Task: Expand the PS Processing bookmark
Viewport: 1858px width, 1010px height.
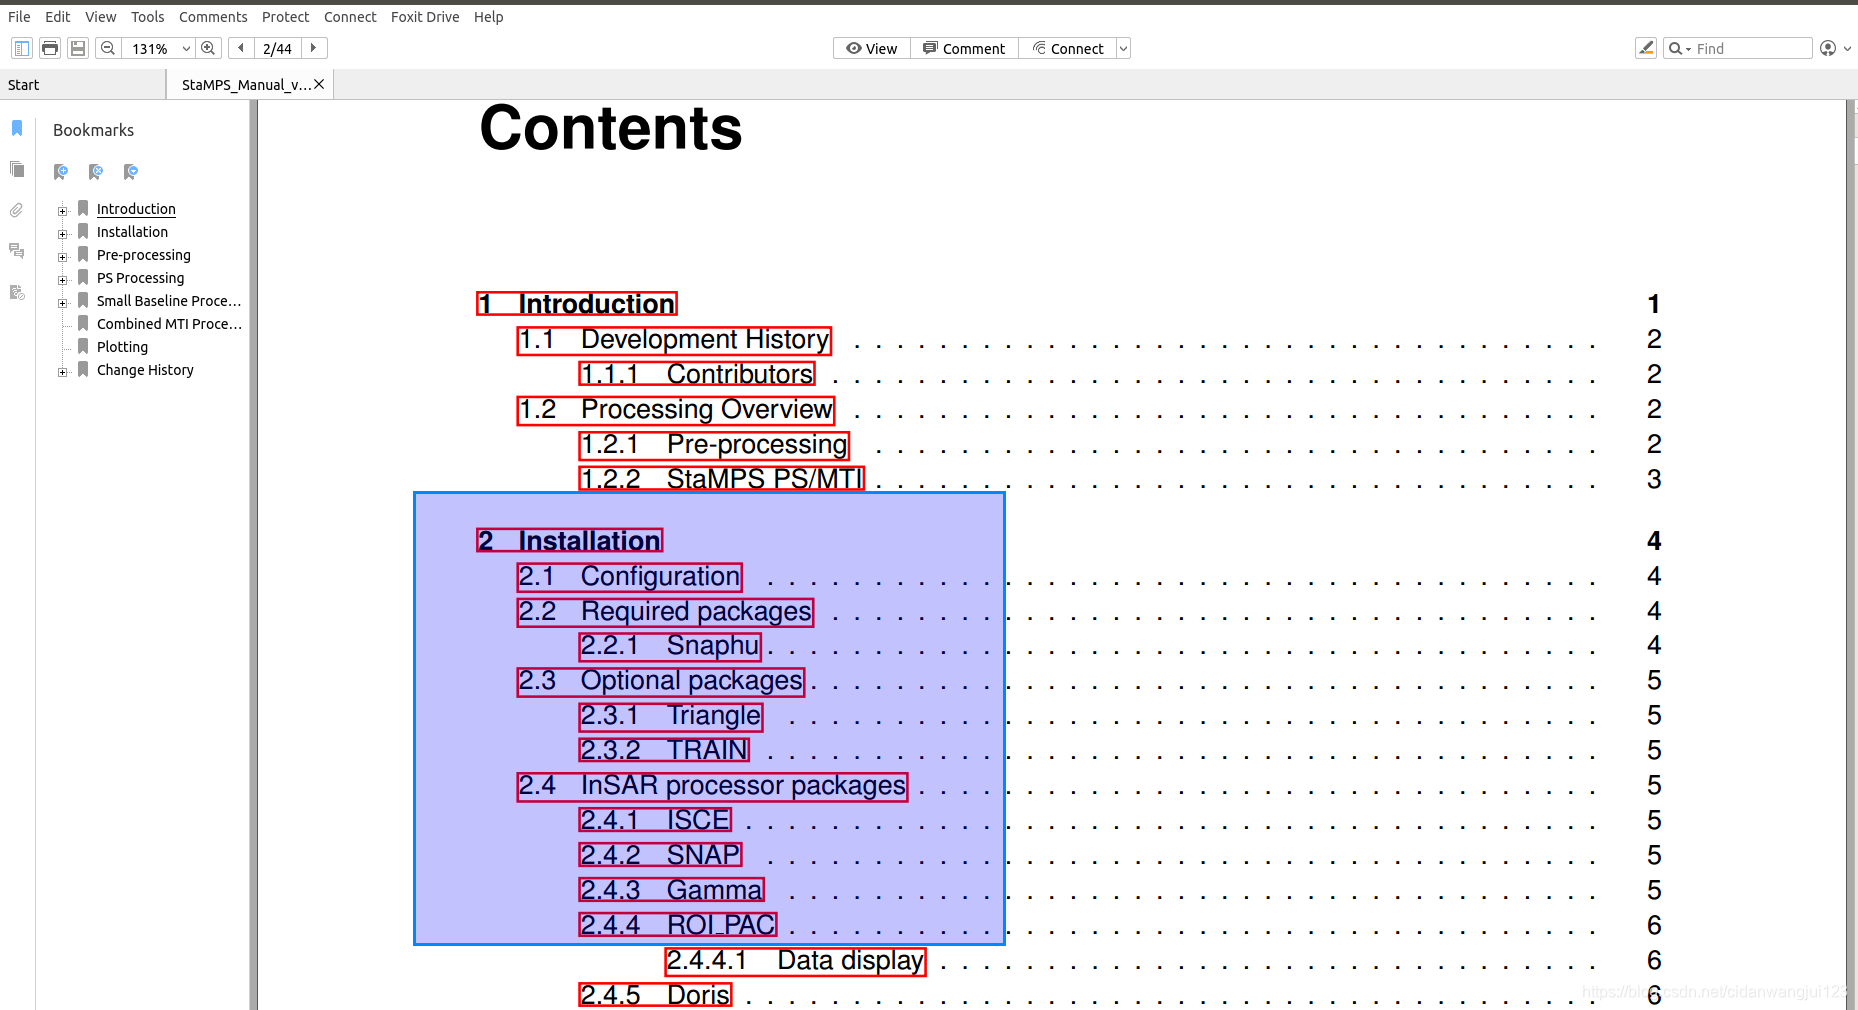Action: click(63, 279)
